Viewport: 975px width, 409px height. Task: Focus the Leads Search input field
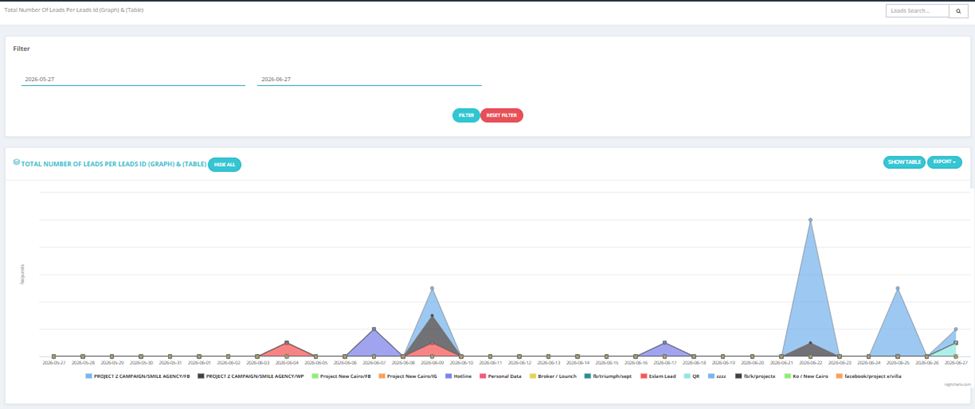click(x=917, y=11)
